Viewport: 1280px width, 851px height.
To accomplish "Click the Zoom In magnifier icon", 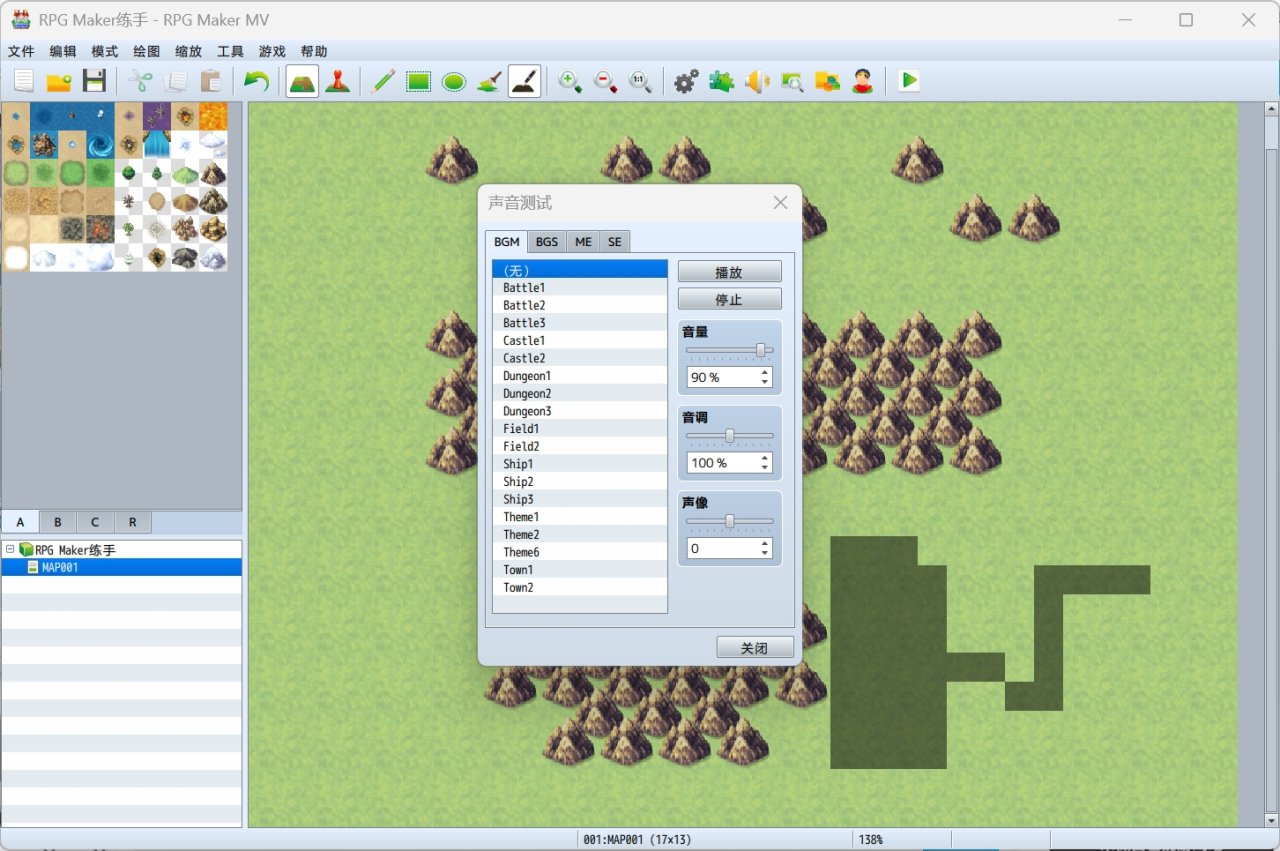I will pos(570,82).
